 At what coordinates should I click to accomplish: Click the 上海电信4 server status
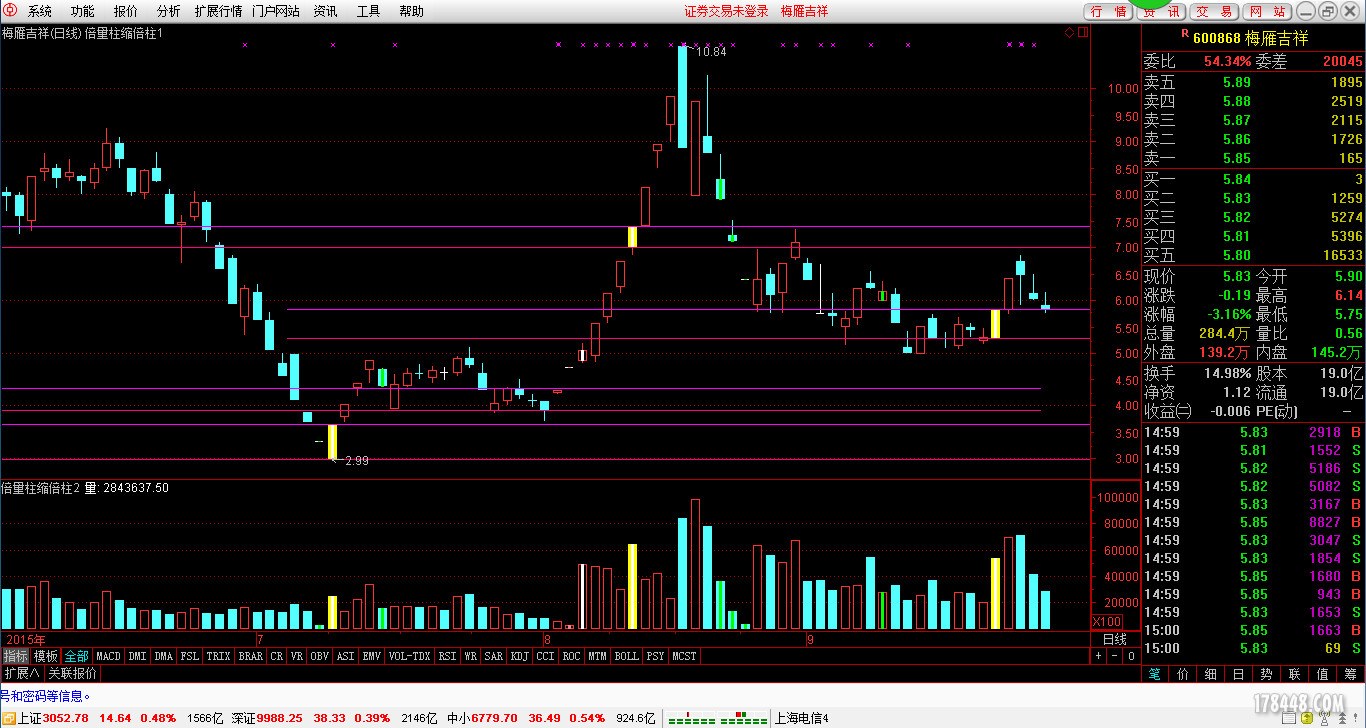coord(801,718)
